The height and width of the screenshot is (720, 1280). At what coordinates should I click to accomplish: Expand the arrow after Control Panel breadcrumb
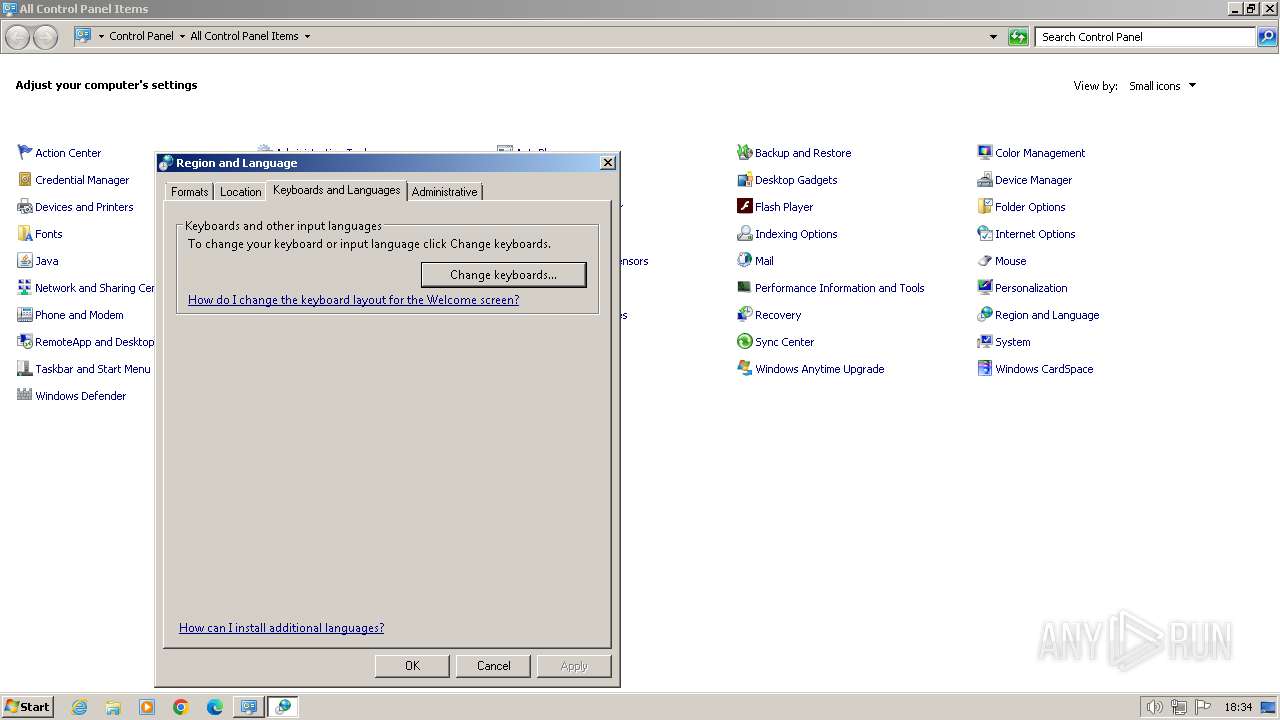182,36
